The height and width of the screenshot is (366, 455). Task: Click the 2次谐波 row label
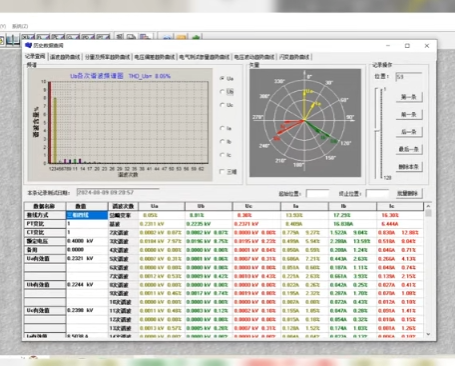click(x=123, y=233)
